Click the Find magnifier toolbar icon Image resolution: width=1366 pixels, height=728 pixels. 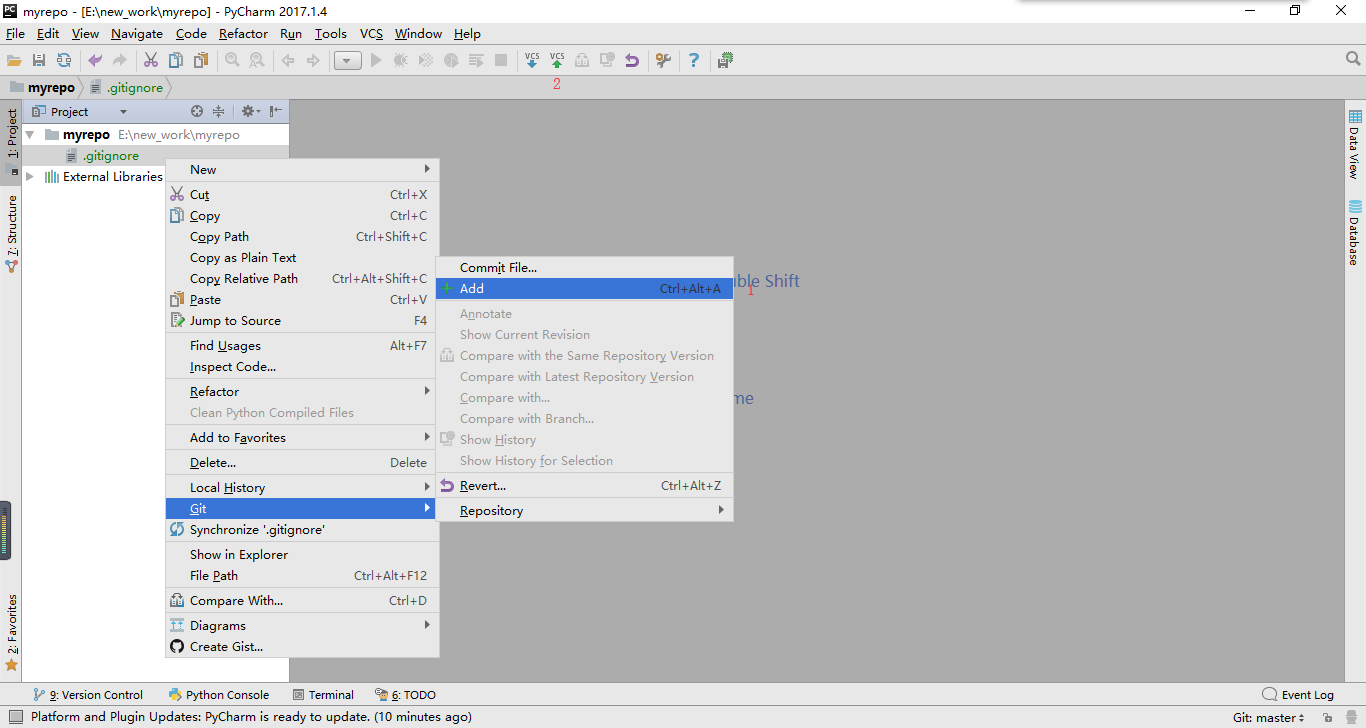(232, 61)
